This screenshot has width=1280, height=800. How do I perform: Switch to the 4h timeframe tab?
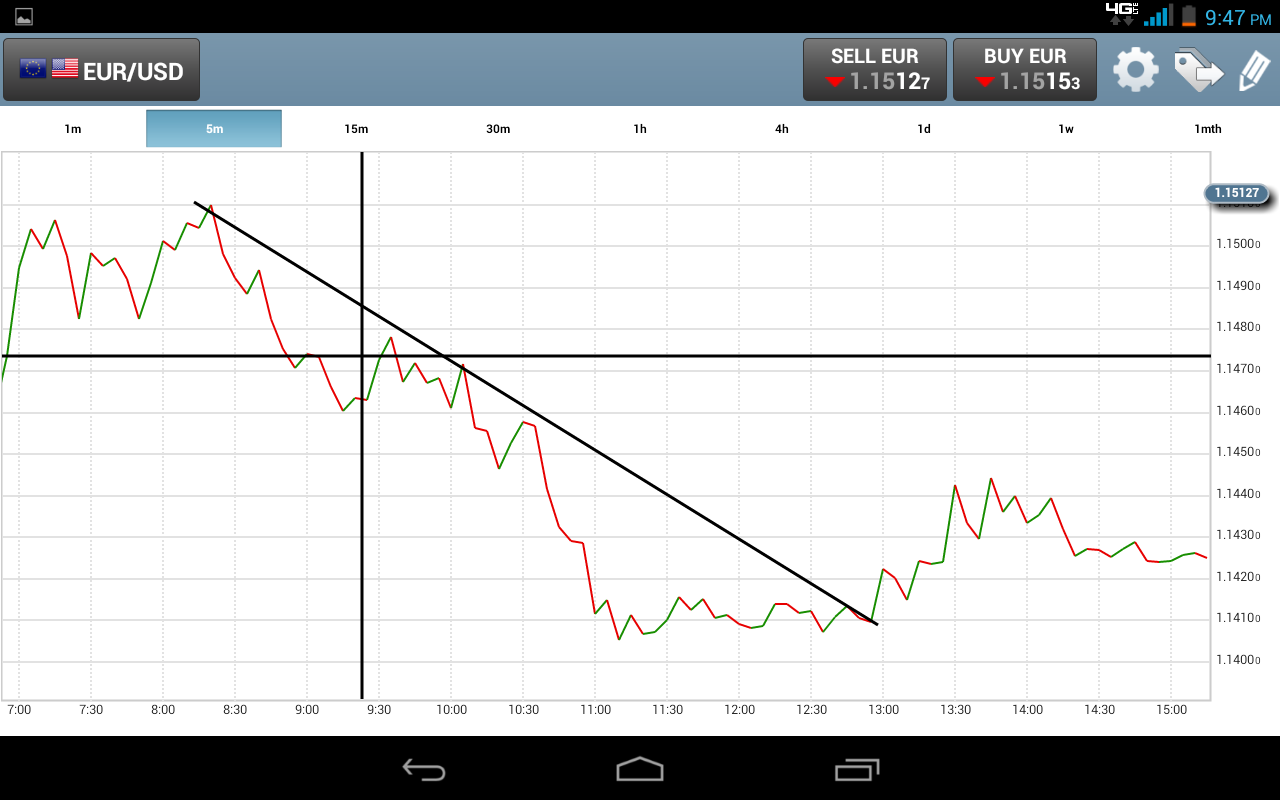click(782, 129)
